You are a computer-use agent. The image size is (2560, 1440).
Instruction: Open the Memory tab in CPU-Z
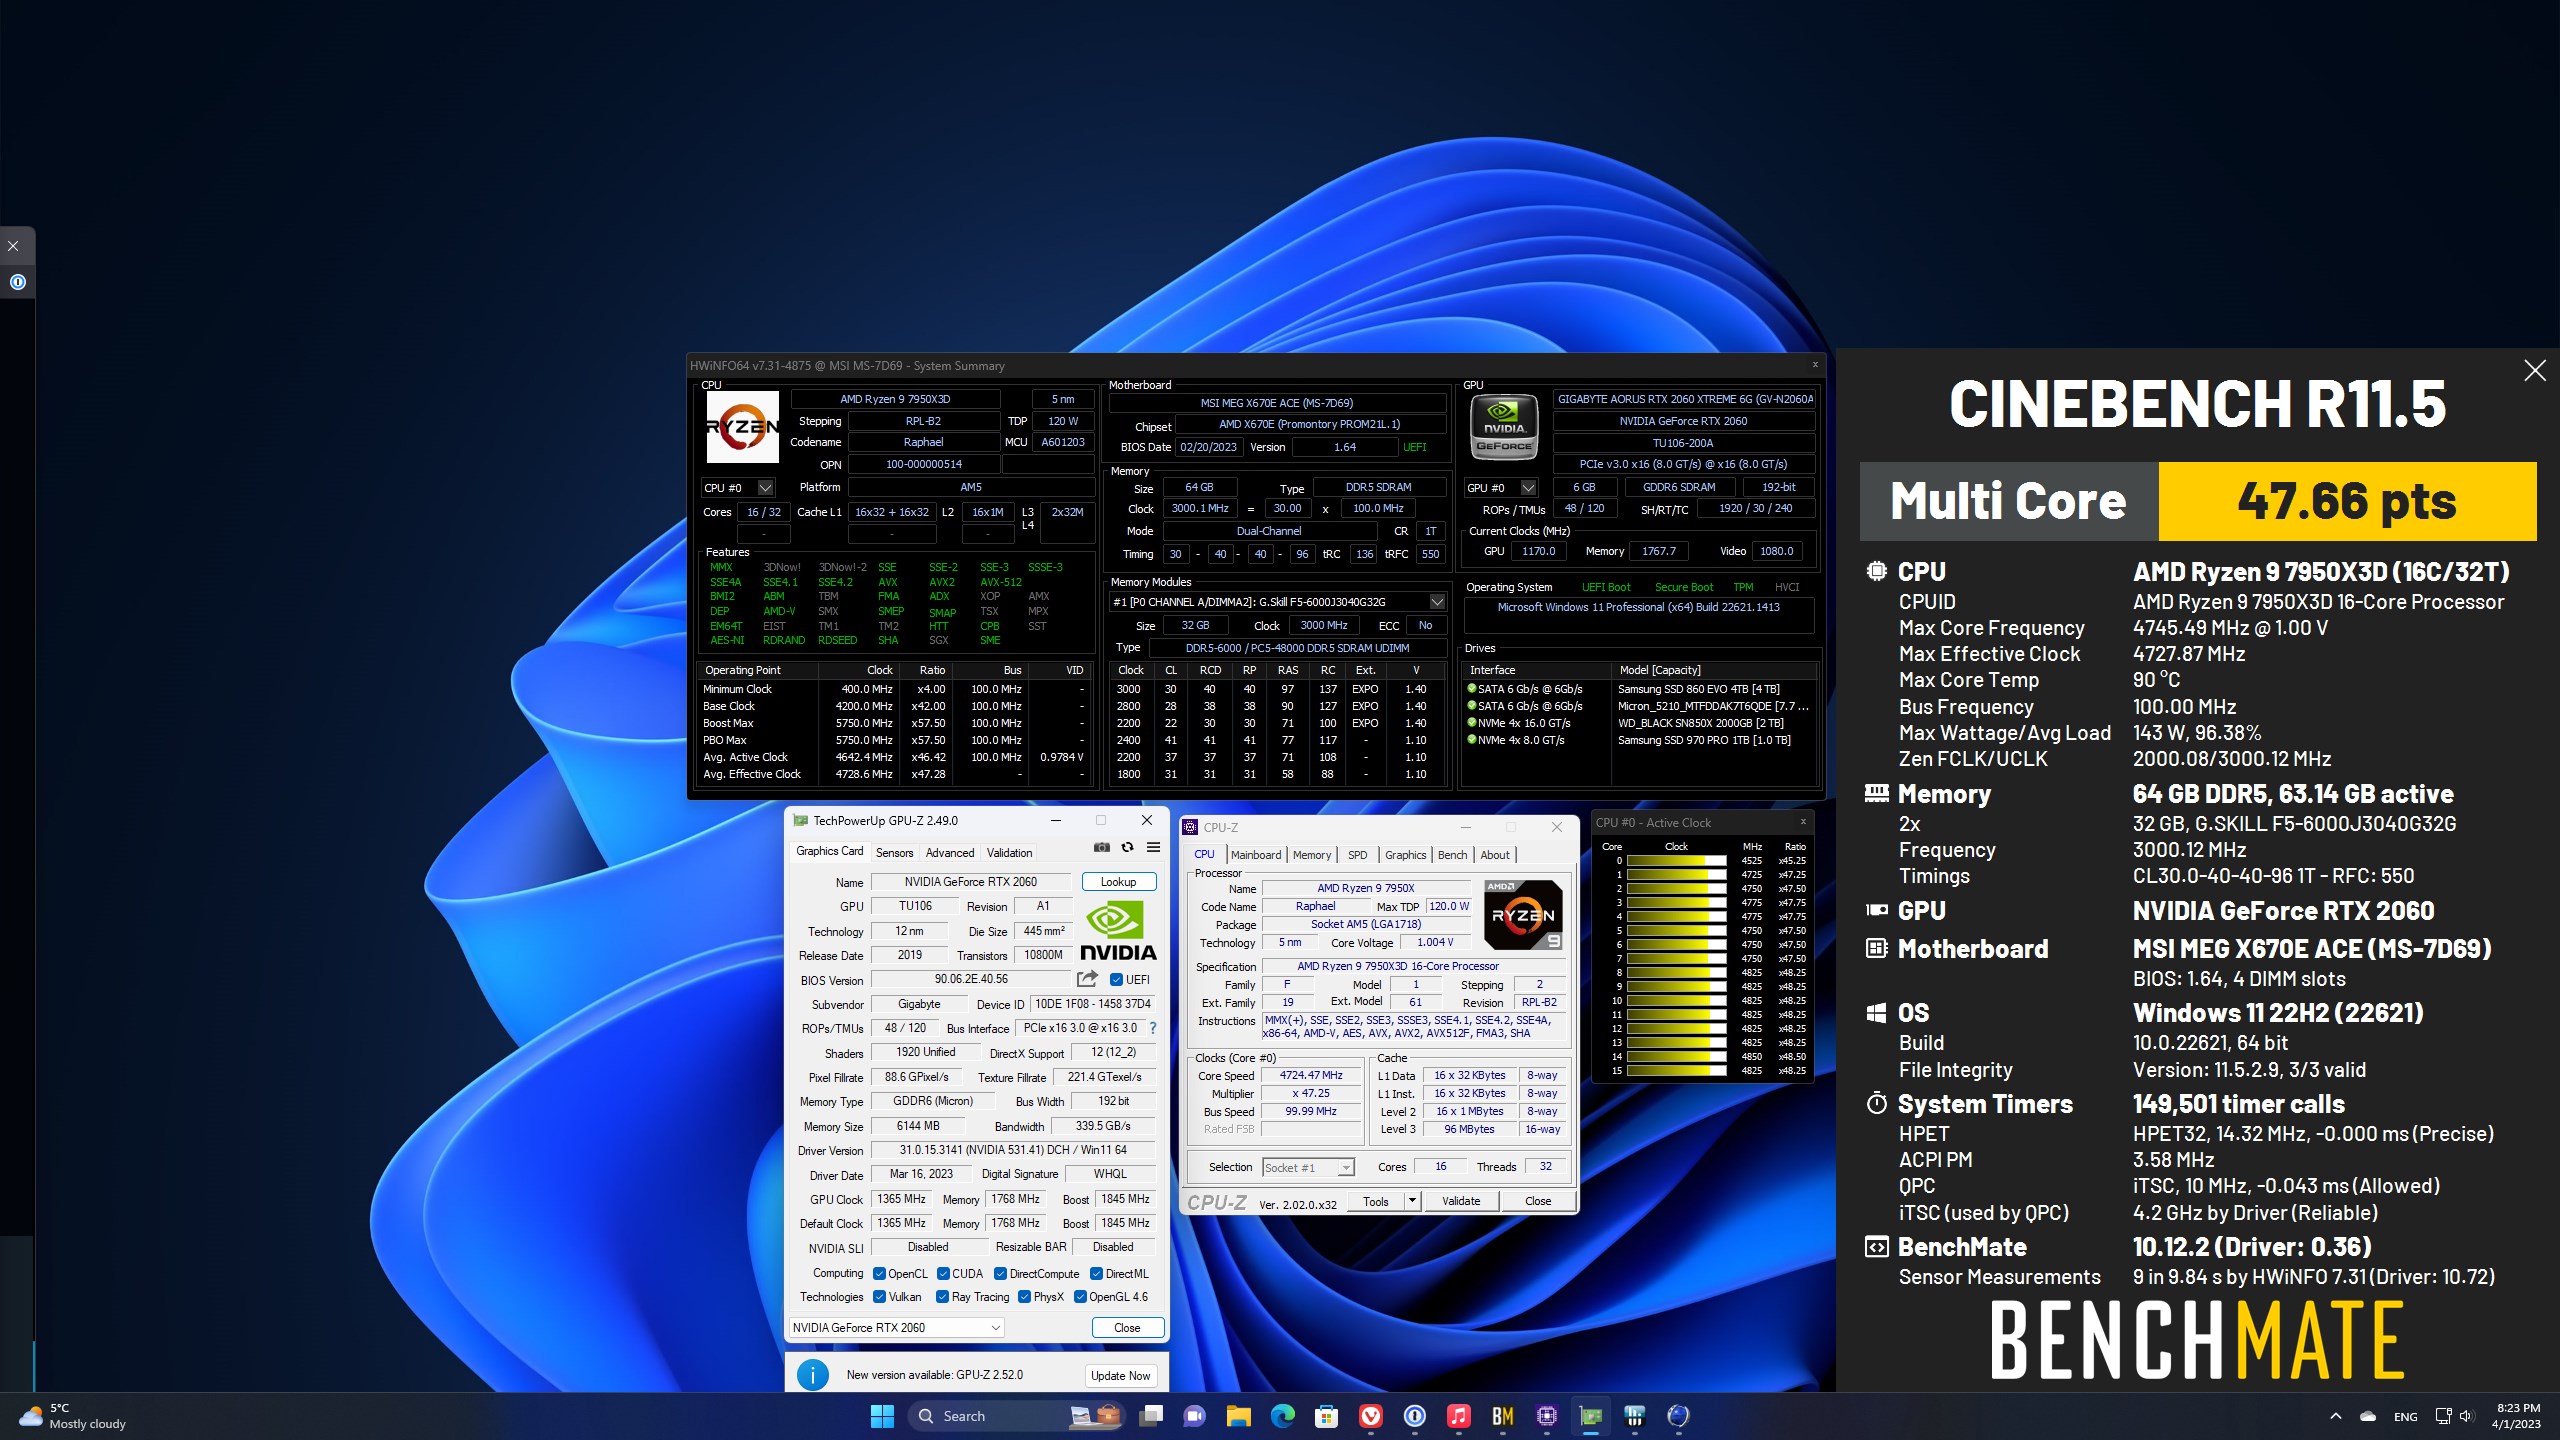pyautogui.click(x=1312, y=855)
